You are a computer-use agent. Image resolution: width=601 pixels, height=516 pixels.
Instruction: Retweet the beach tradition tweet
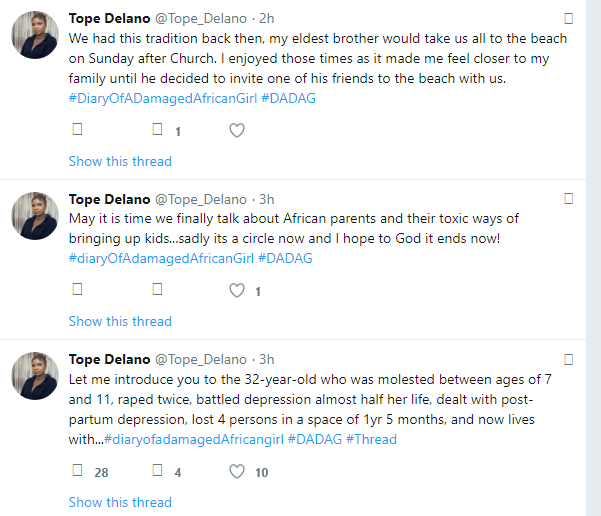point(156,130)
